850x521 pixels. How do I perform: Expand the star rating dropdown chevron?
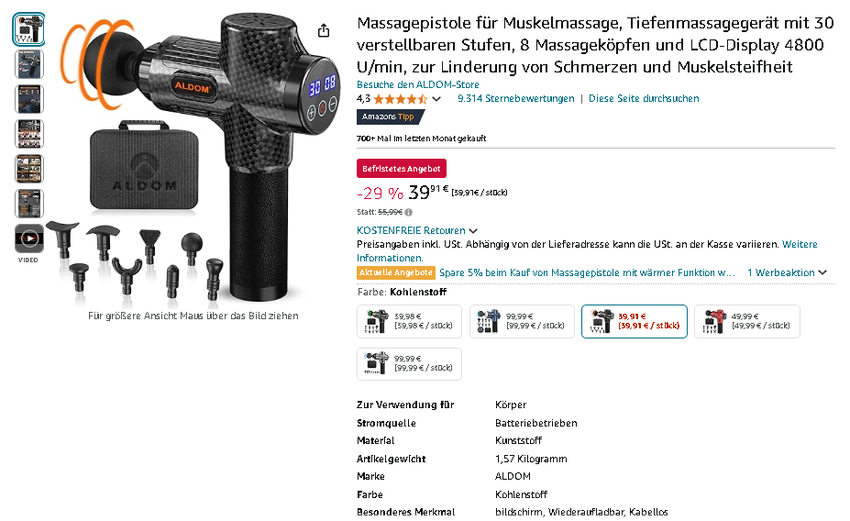436,99
